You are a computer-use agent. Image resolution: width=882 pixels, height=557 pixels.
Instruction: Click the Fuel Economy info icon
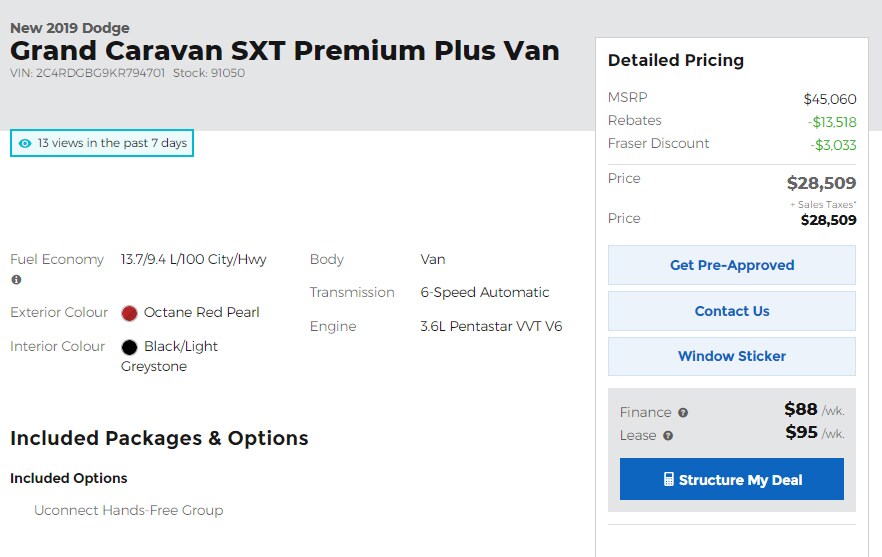pos(16,280)
